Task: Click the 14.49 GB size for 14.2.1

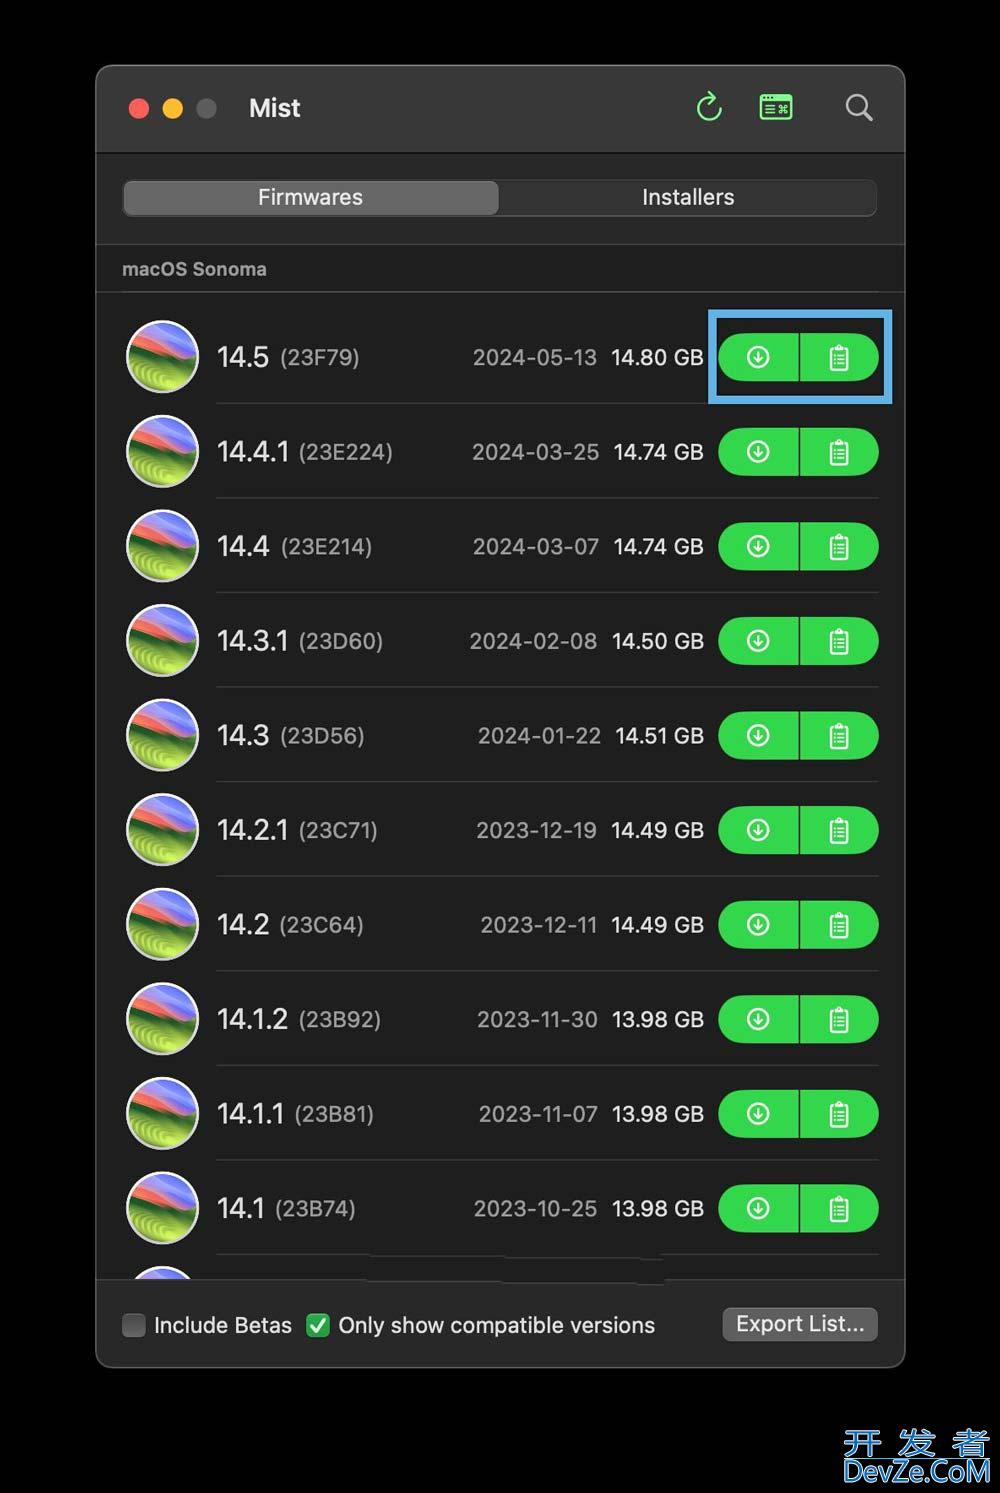Action: tap(657, 830)
